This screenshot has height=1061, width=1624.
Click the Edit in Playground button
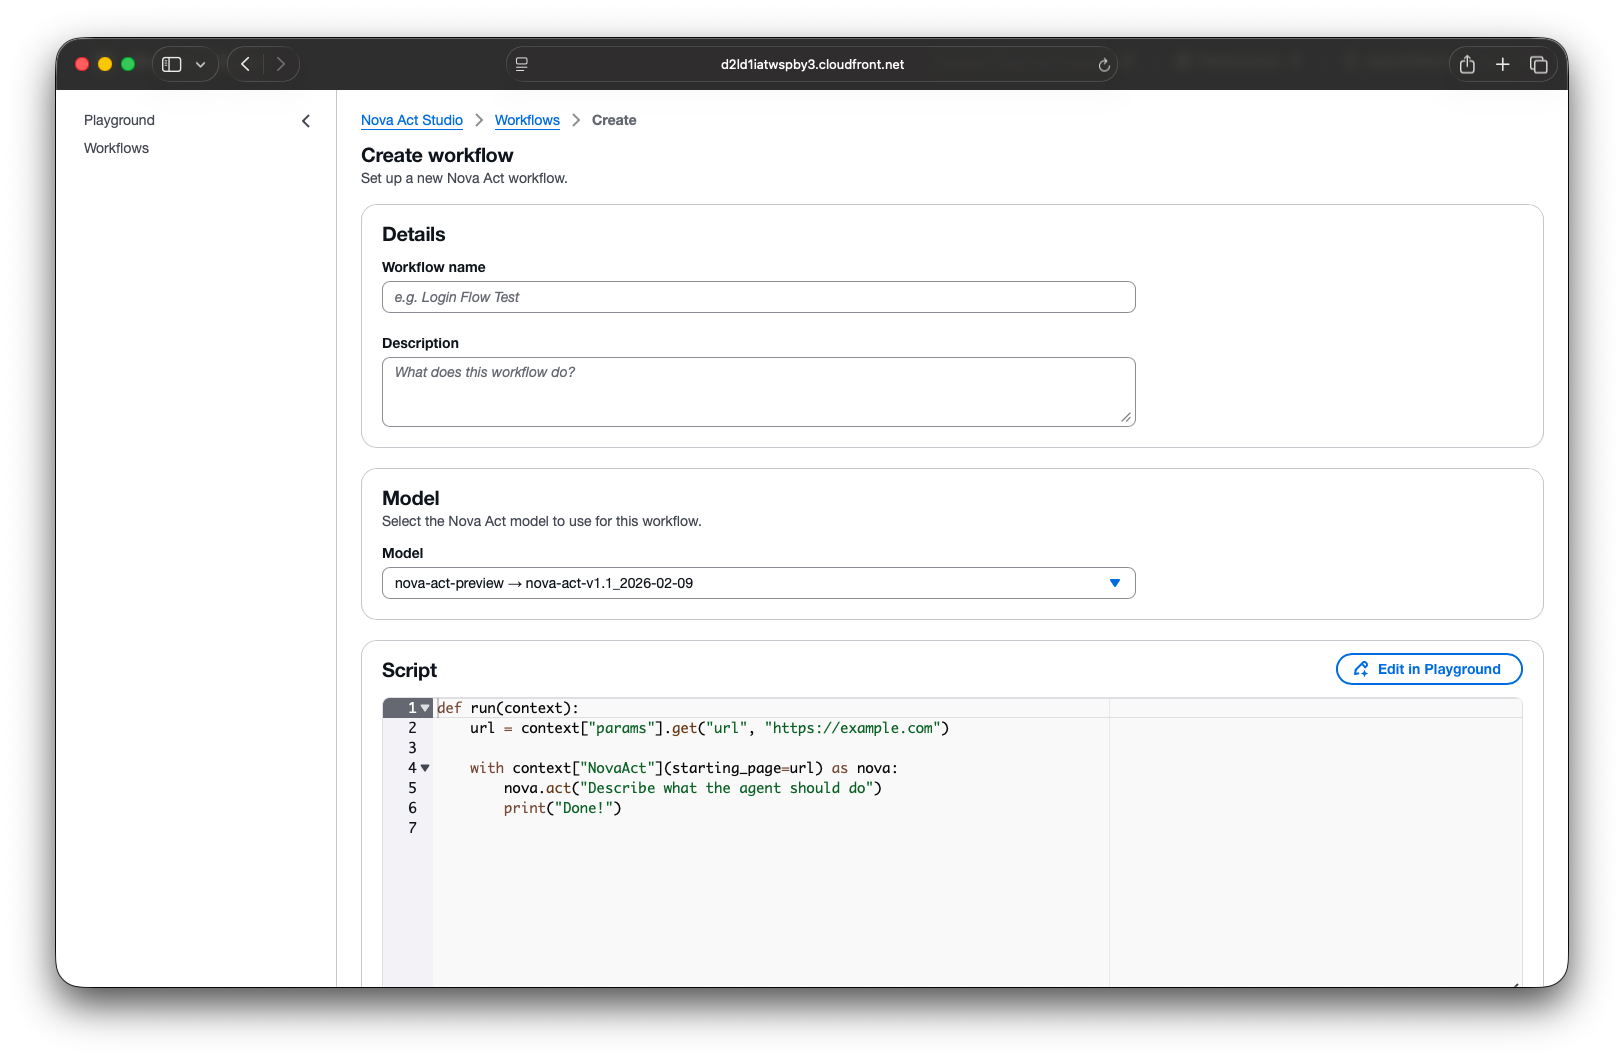tap(1429, 669)
